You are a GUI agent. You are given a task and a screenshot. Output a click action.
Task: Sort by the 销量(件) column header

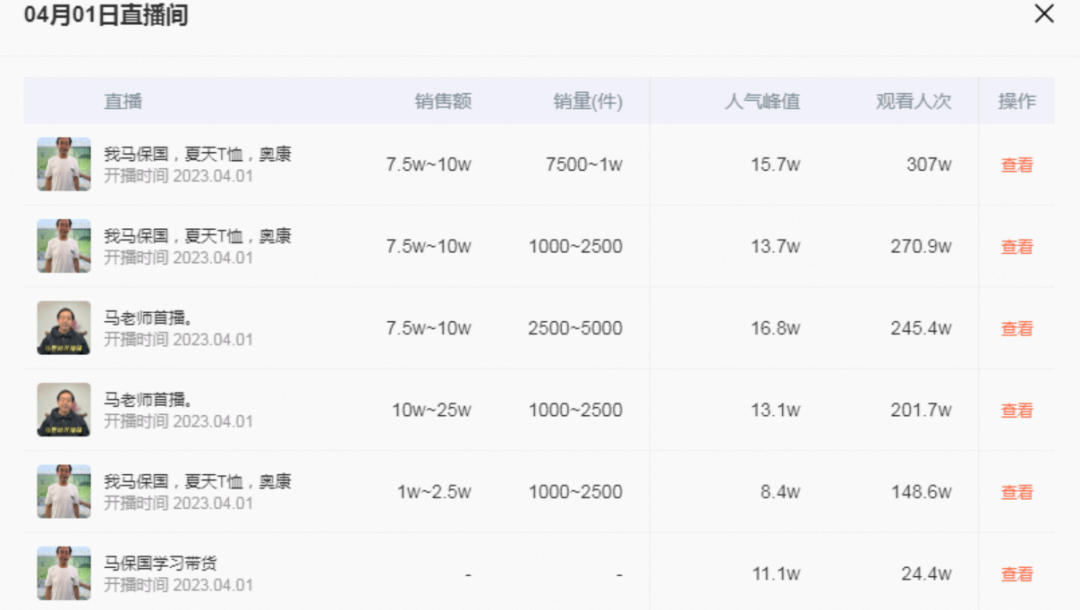pyautogui.click(x=588, y=102)
